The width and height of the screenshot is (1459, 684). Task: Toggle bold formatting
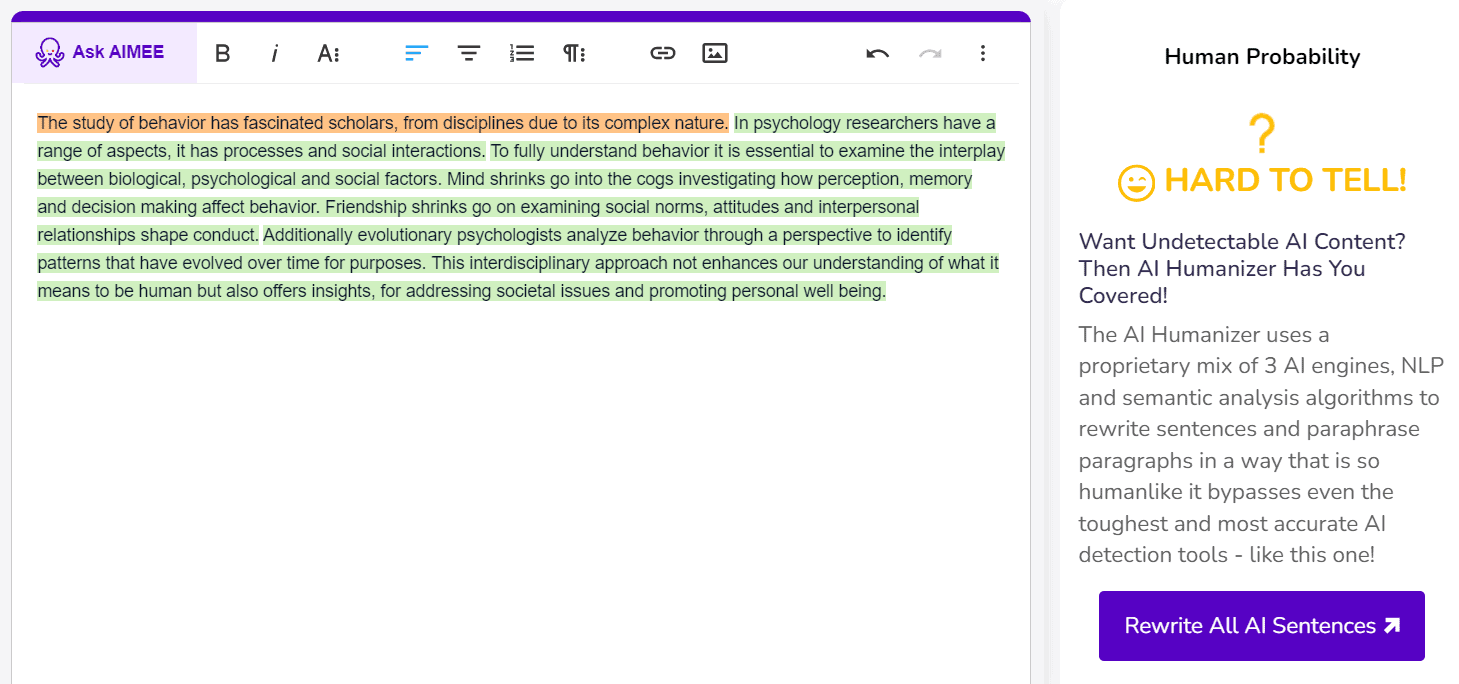click(223, 54)
